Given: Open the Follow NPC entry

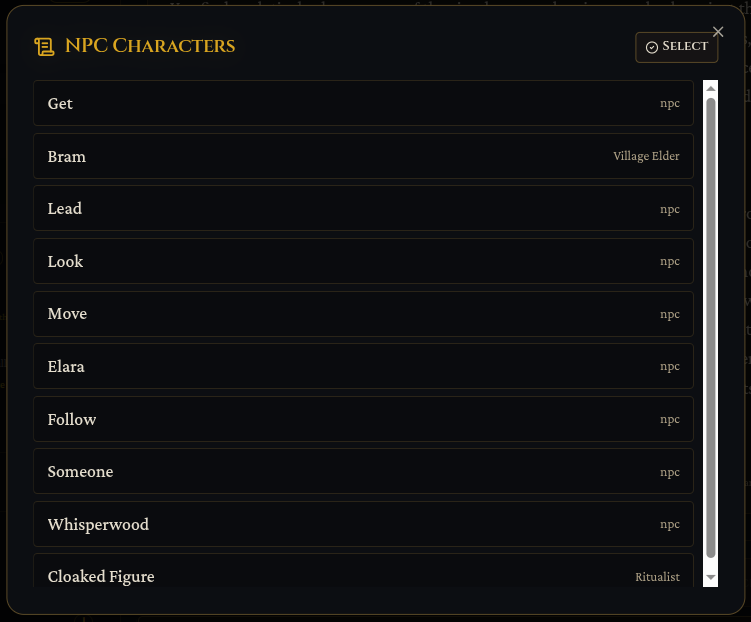Looking at the screenshot, I should [x=363, y=420].
